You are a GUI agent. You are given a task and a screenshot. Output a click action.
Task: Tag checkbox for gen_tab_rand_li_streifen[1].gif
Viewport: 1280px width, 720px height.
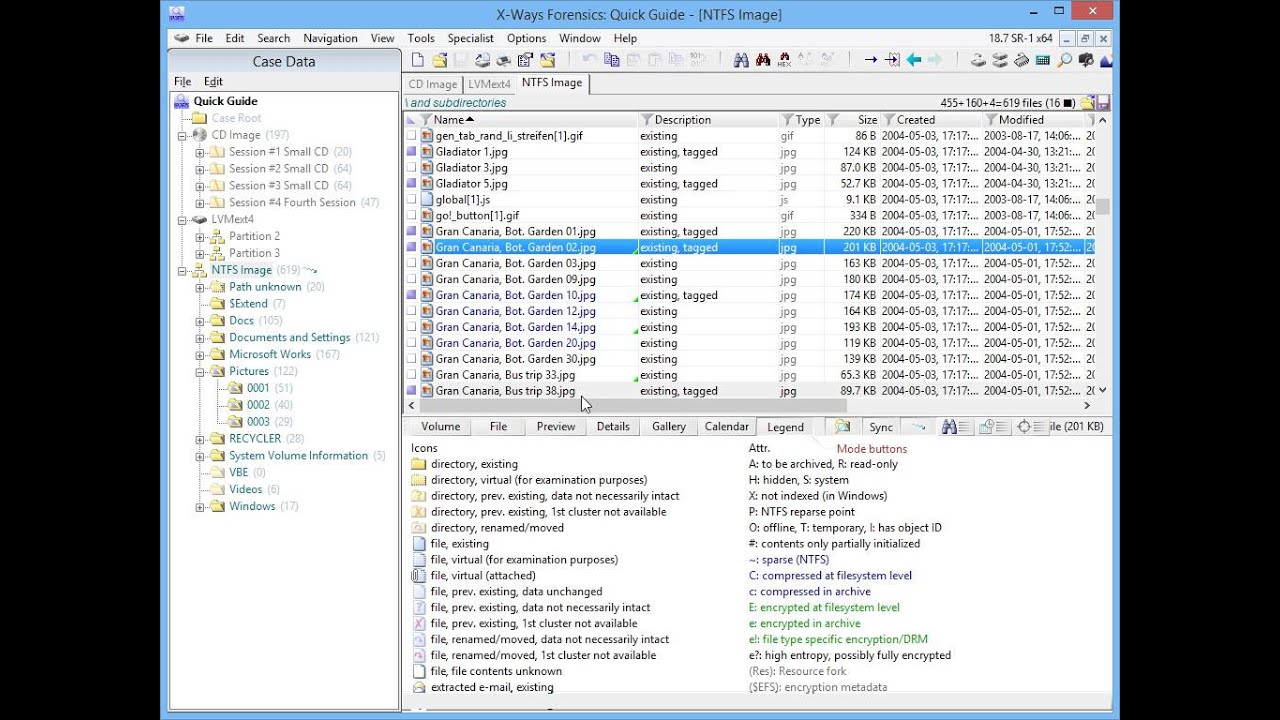pyautogui.click(x=411, y=135)
